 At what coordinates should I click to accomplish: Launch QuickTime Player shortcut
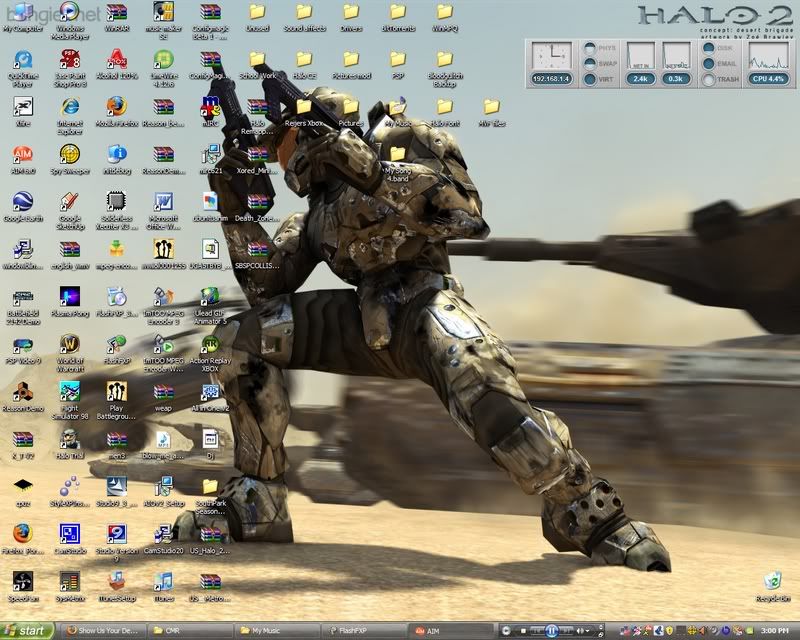pyautogui.click(x=22, y=68)
